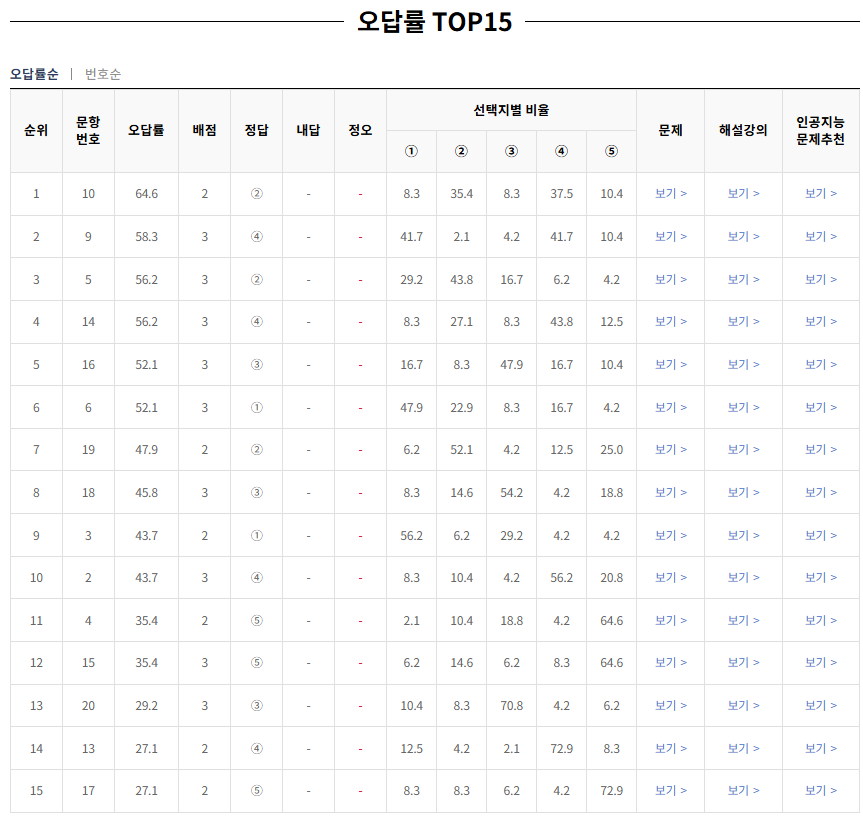Open 문제 보기 link for rank 15
This screenshot has height=818, width=863.
670,790
